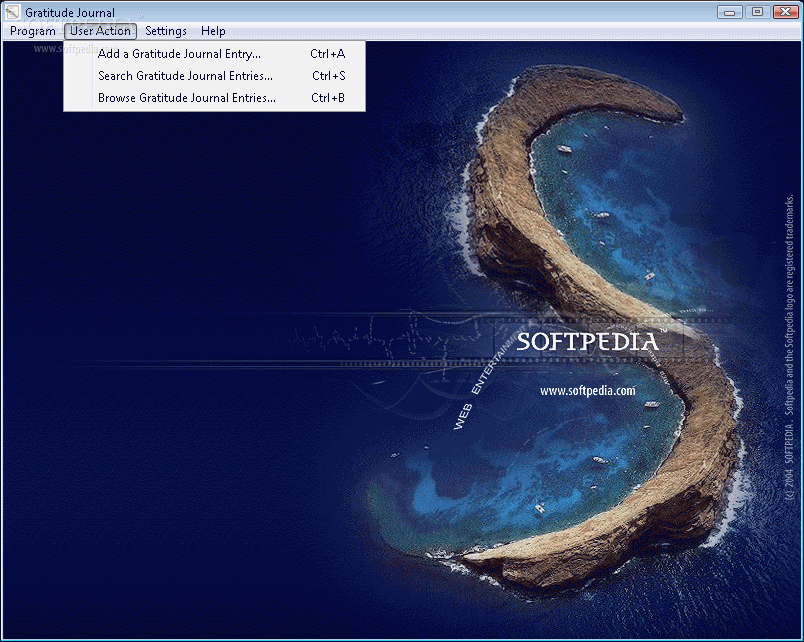Screen dimensions: 804x642
Task: Pick Browse Gratitude Journal Entries
Action: [x=214, y=98]
